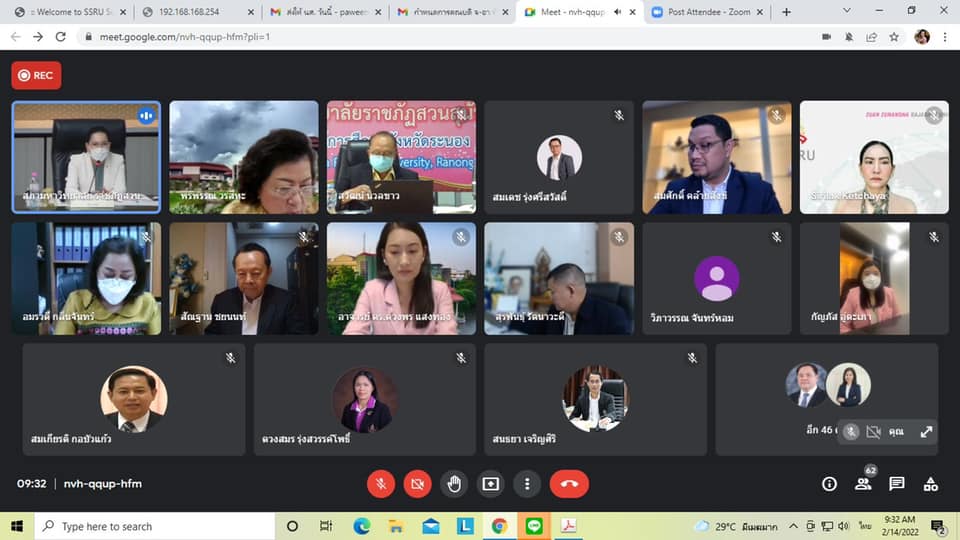This screenshot has height=540, width=960.
Task: Open the meeting details info icon
Action: (829, 484)
